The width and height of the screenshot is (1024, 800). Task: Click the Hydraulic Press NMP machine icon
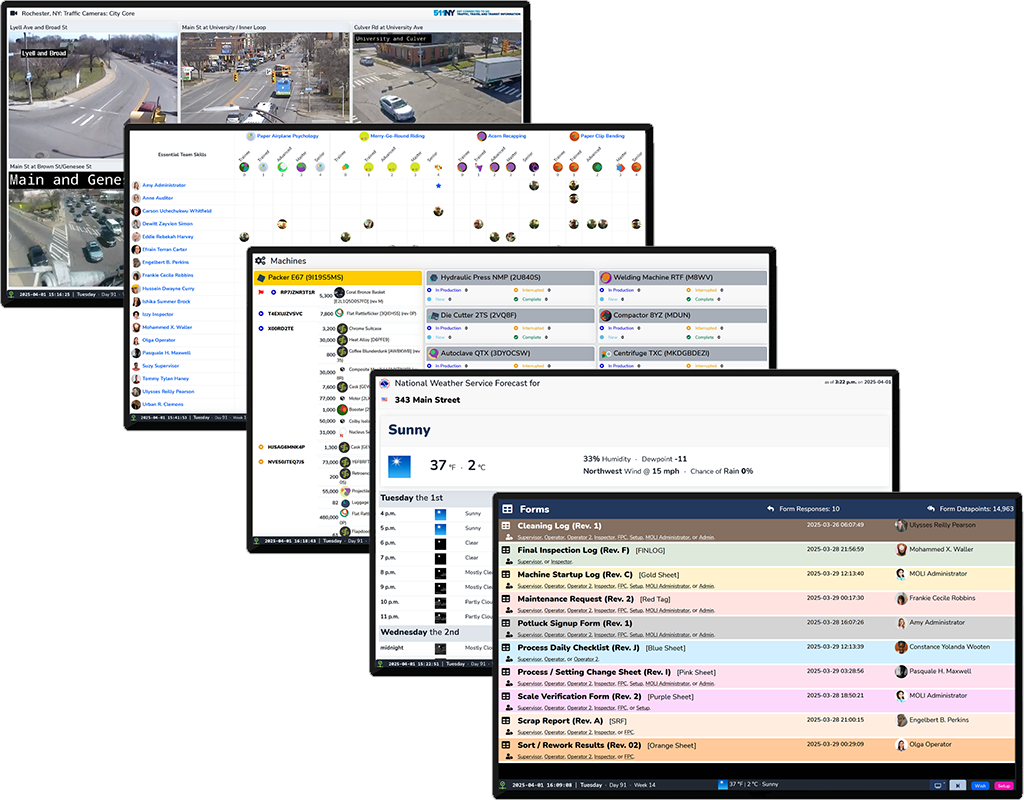[433, 278]
